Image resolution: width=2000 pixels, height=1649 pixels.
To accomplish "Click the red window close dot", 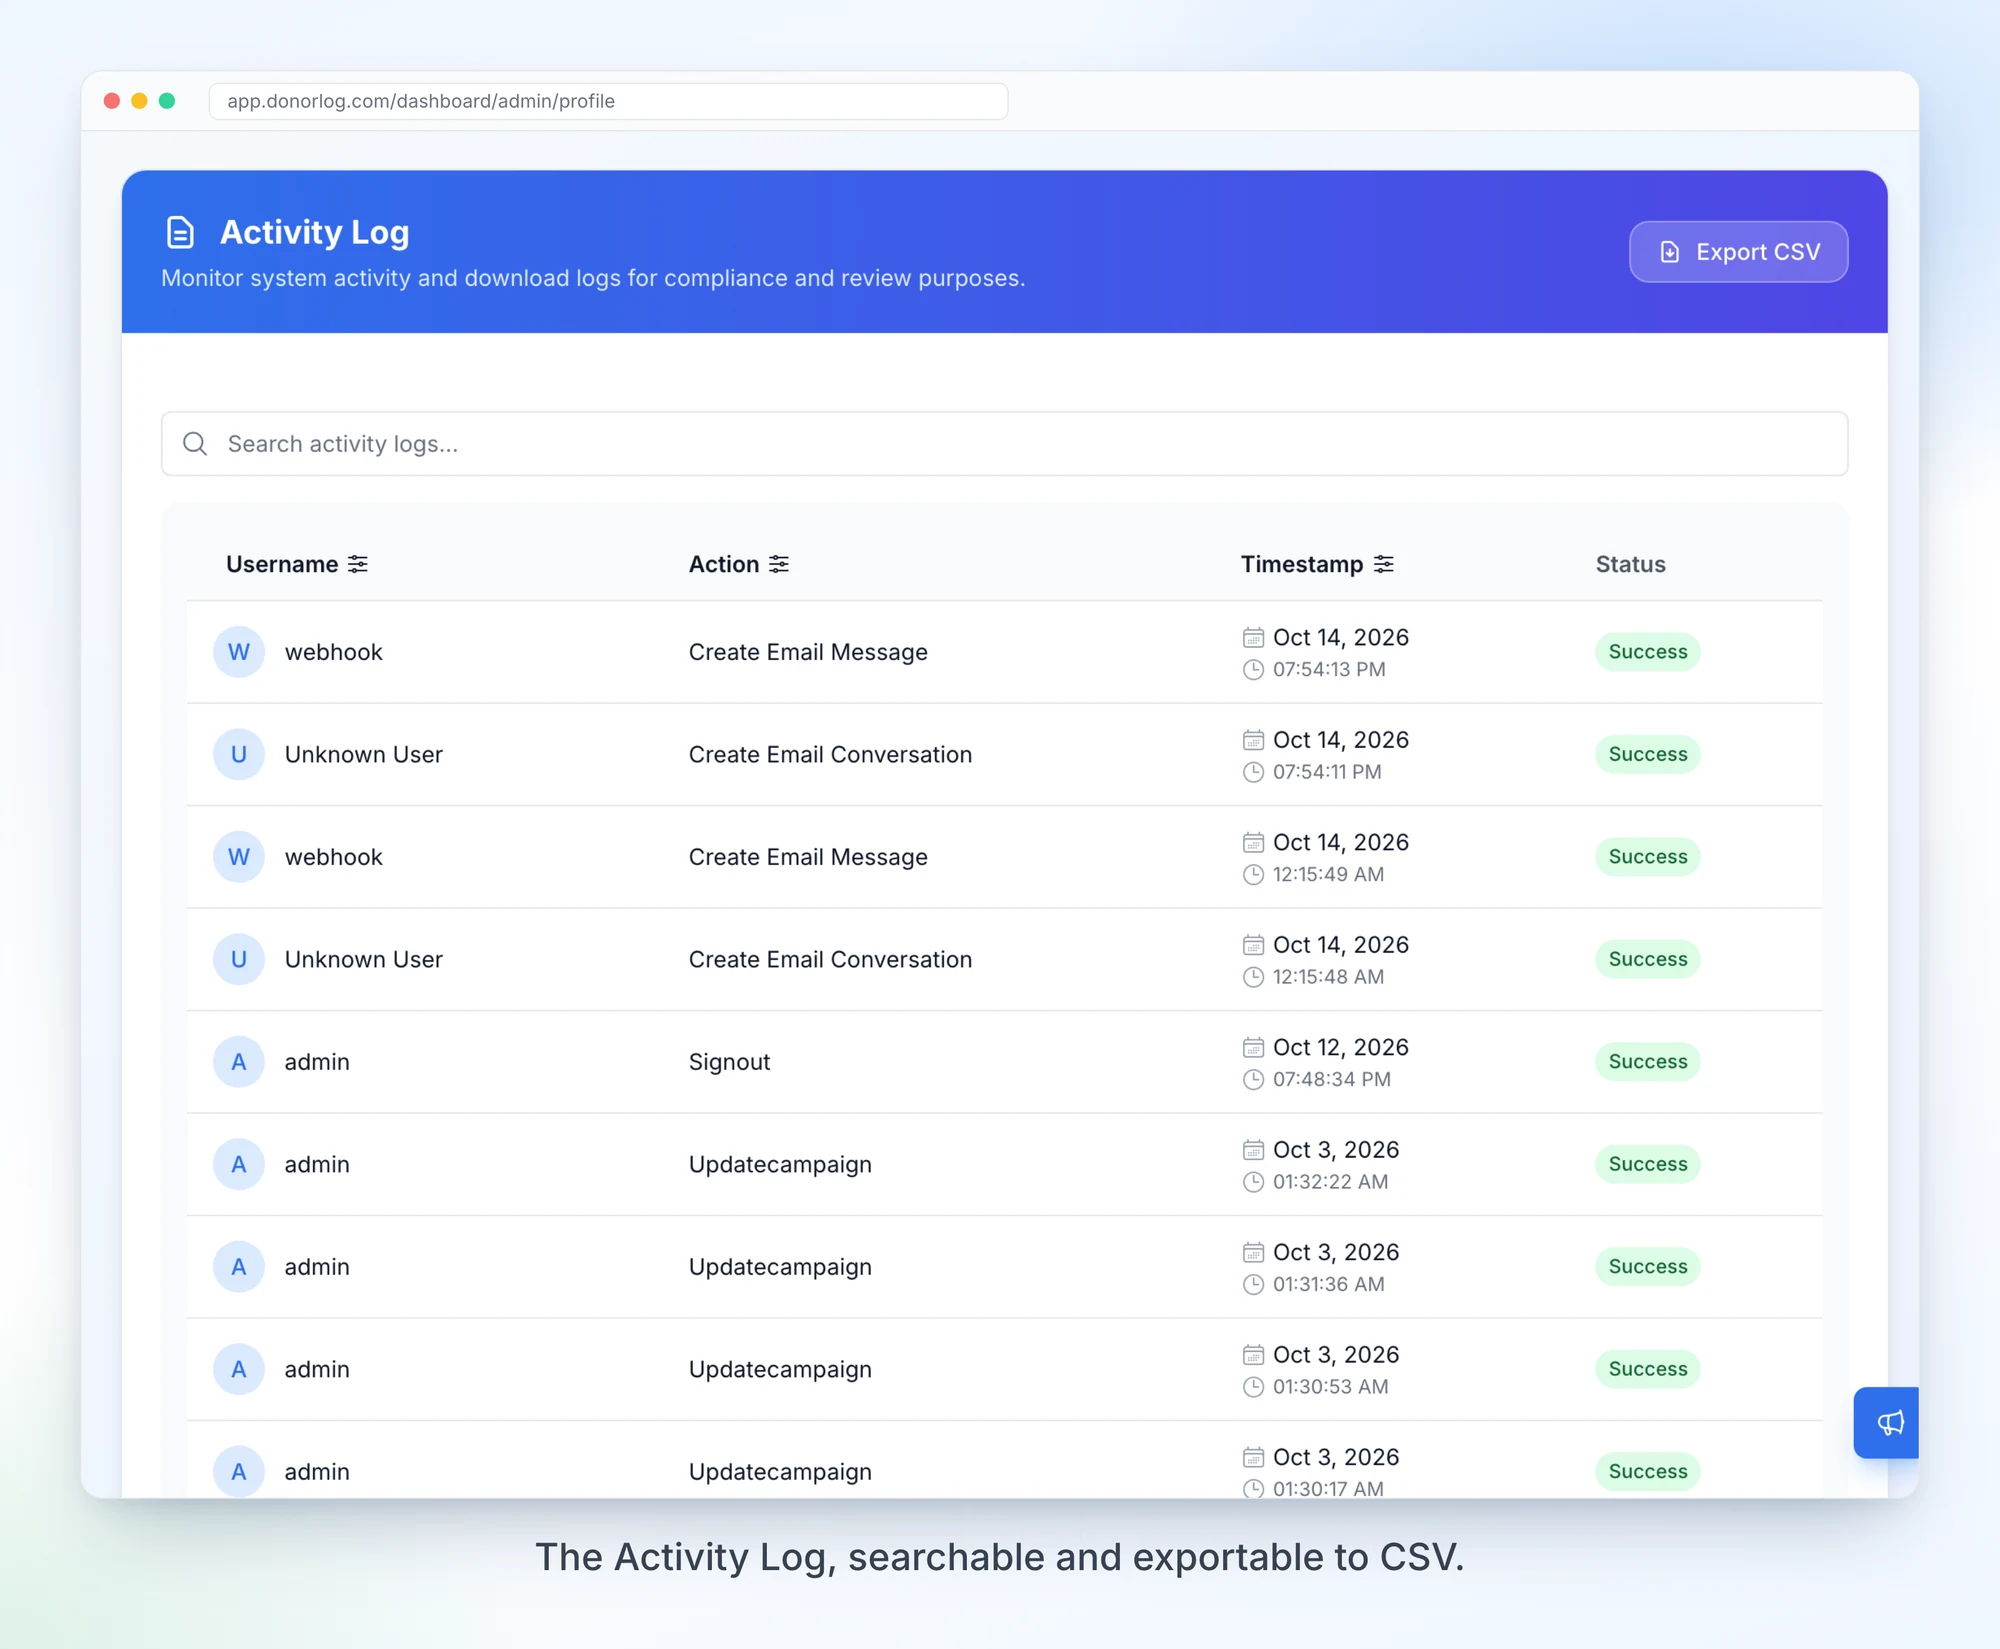I will [112, 101].
